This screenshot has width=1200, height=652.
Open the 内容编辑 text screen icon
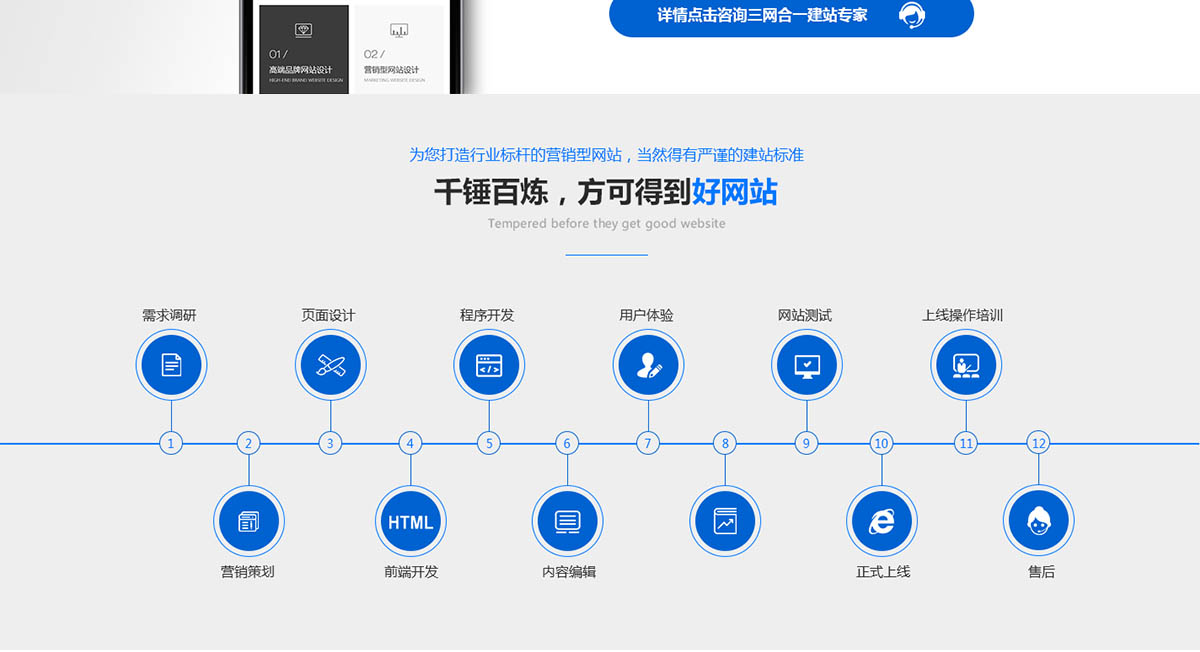(x=567, y=521)
